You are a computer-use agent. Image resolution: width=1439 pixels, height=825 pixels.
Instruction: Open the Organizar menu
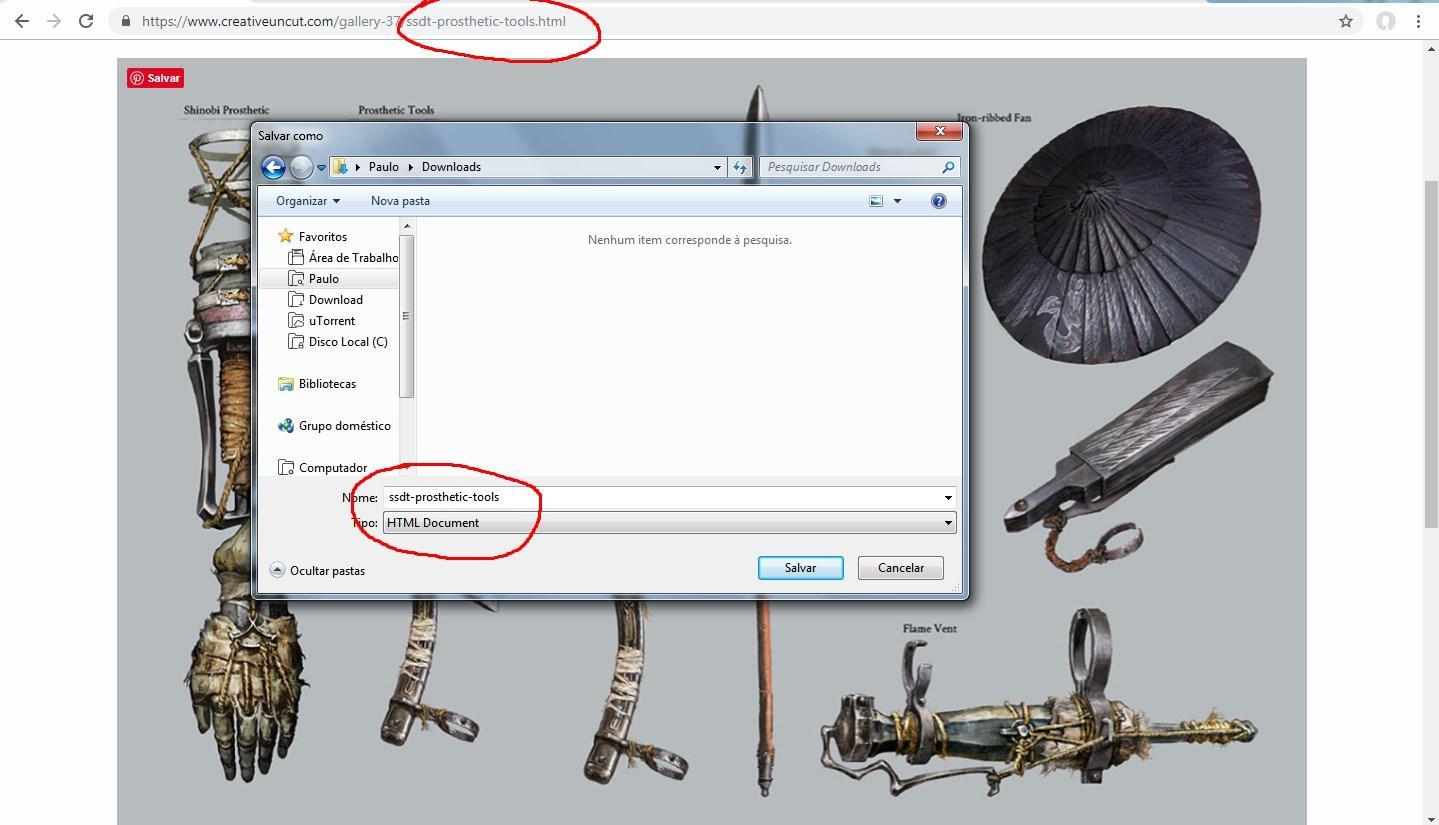[x=308, y=201]
